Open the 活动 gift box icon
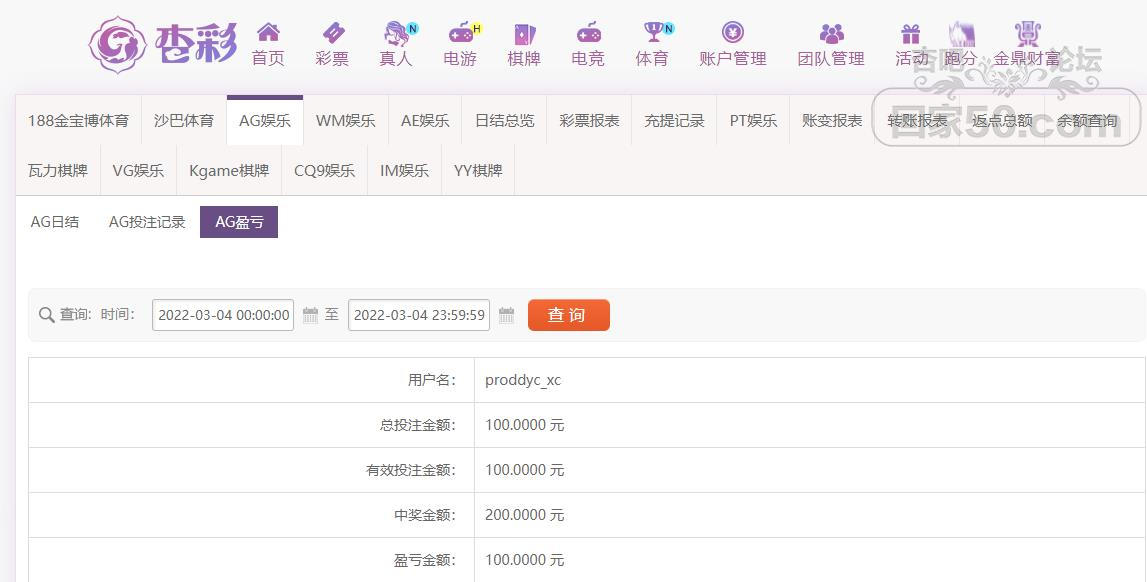 [911, 34]
